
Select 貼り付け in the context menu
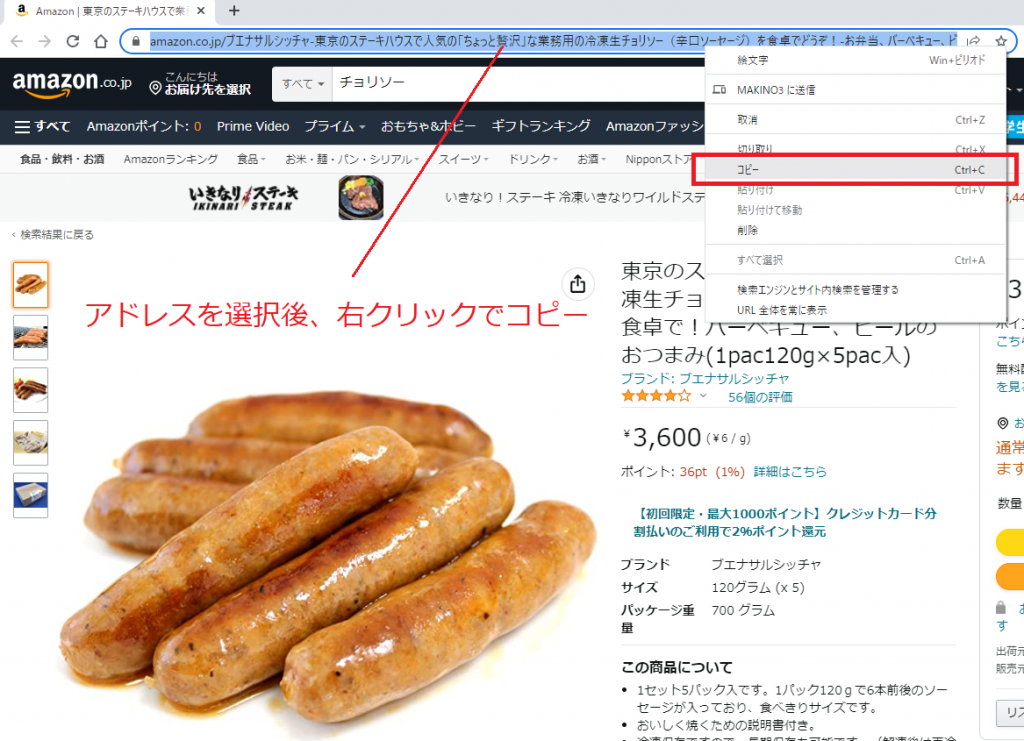pyautogui.click(x=856, y=190)
